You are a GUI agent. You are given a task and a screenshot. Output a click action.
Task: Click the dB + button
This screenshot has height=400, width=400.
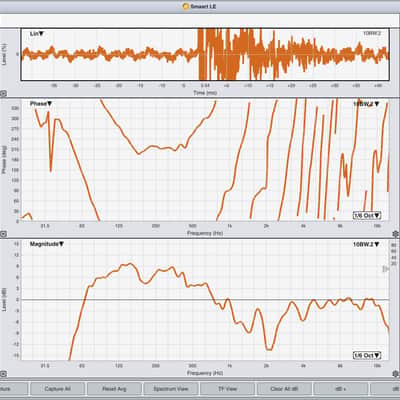coord(341,389)
